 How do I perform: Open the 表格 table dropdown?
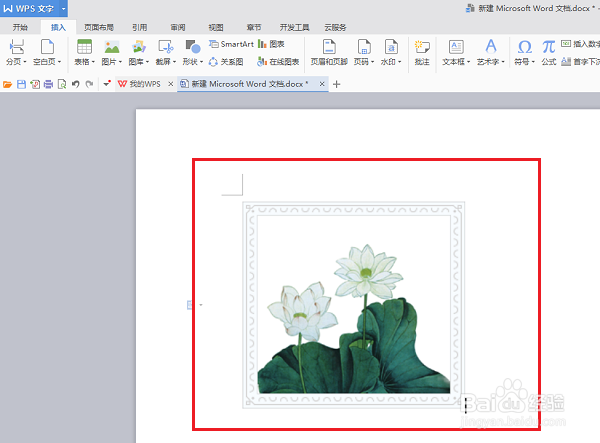pos(93,62)
